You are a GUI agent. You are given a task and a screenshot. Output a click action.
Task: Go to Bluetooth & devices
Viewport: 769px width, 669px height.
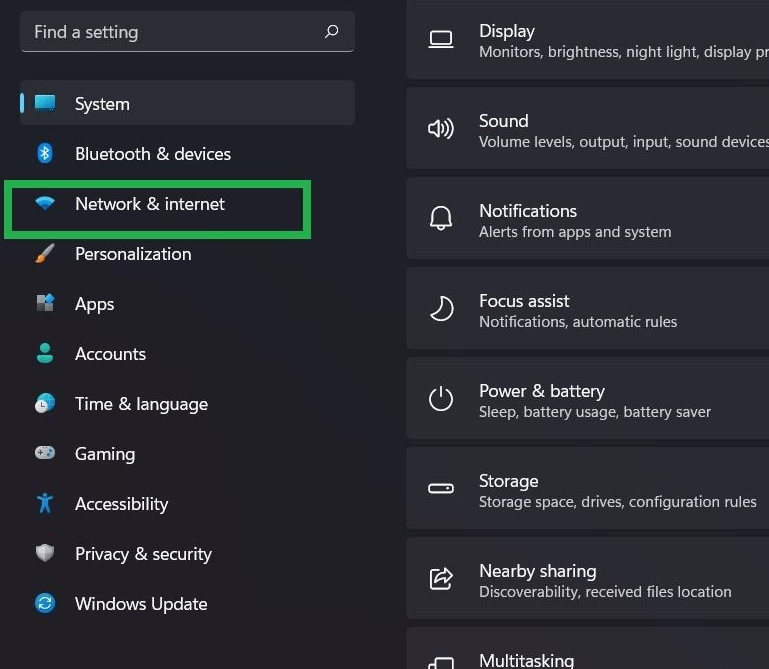pyautogui.click(x=152, y=154)
